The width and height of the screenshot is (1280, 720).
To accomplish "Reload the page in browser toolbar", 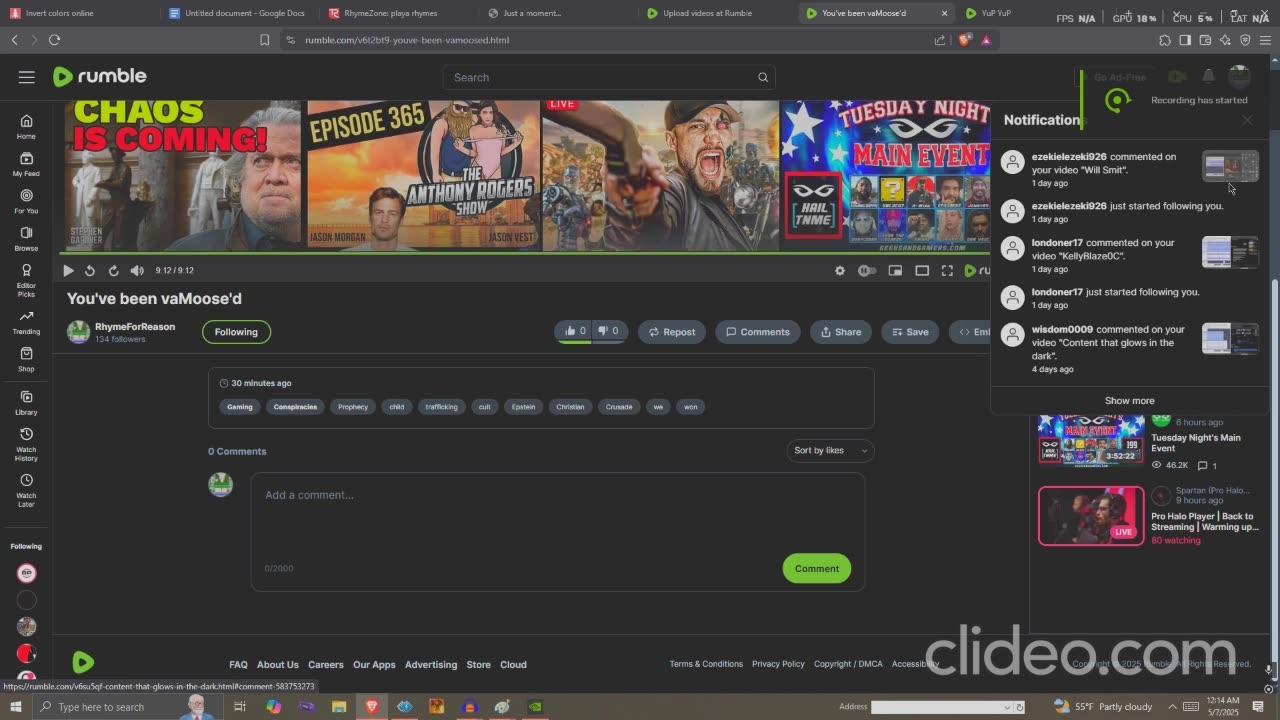I will (54, 40).
